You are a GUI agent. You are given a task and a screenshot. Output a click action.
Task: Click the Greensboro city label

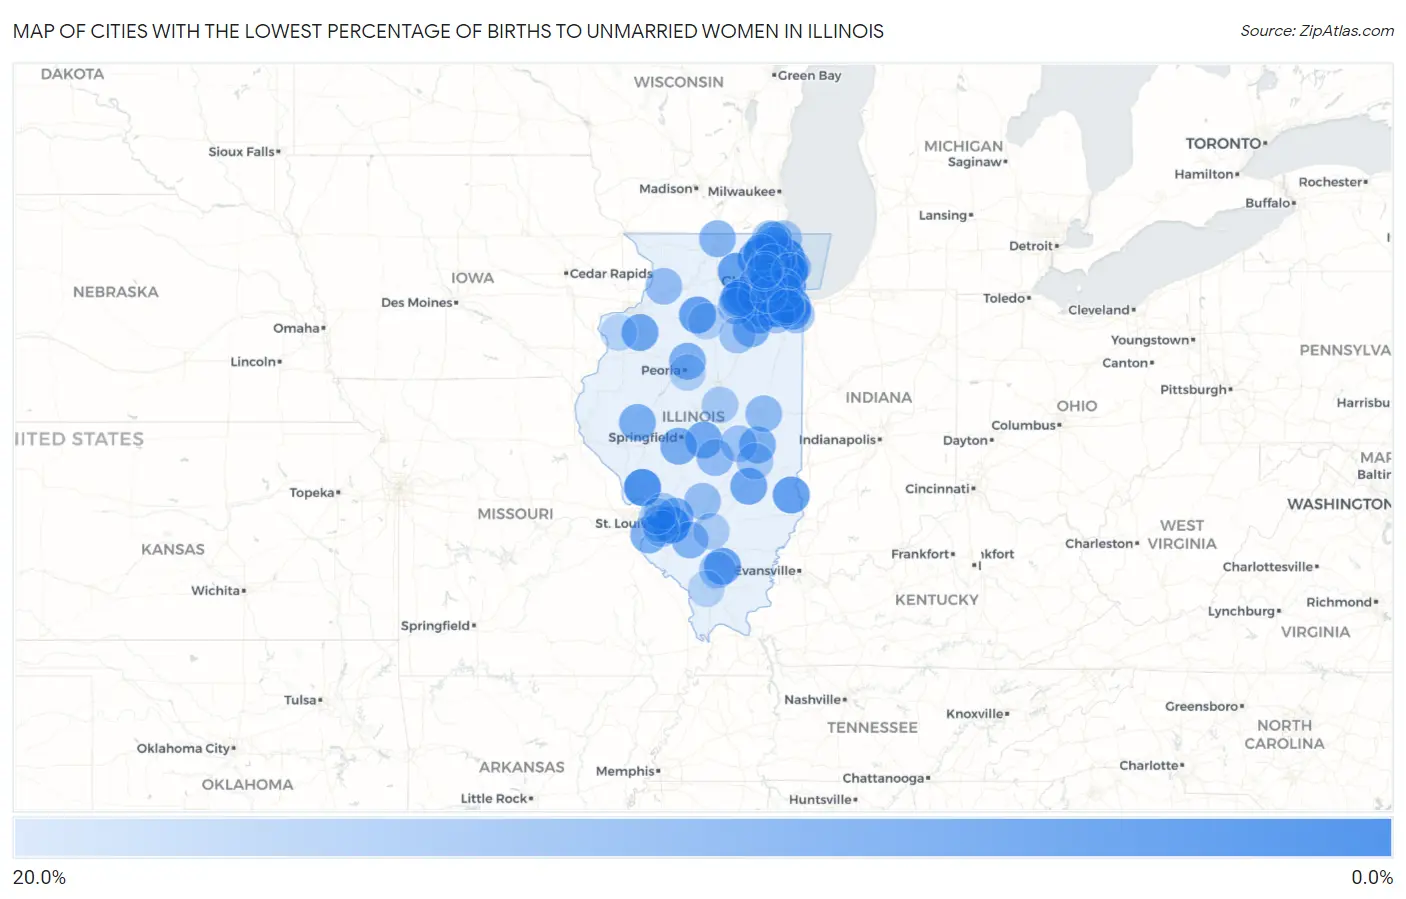1204,706
